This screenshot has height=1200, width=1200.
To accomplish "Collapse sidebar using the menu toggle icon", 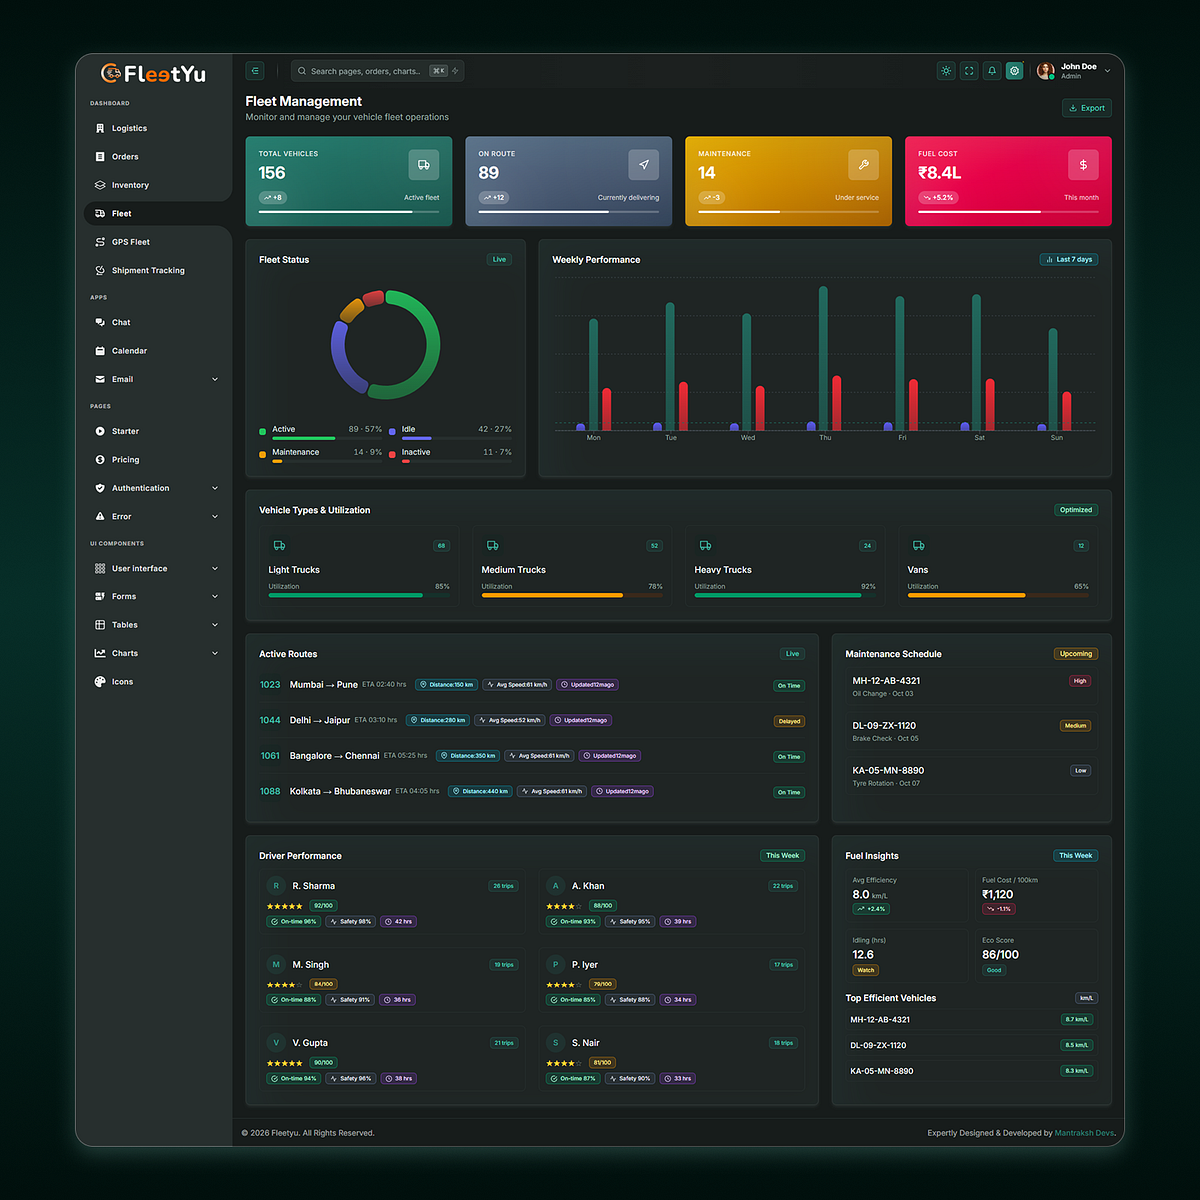I will [x=255, y=71].
